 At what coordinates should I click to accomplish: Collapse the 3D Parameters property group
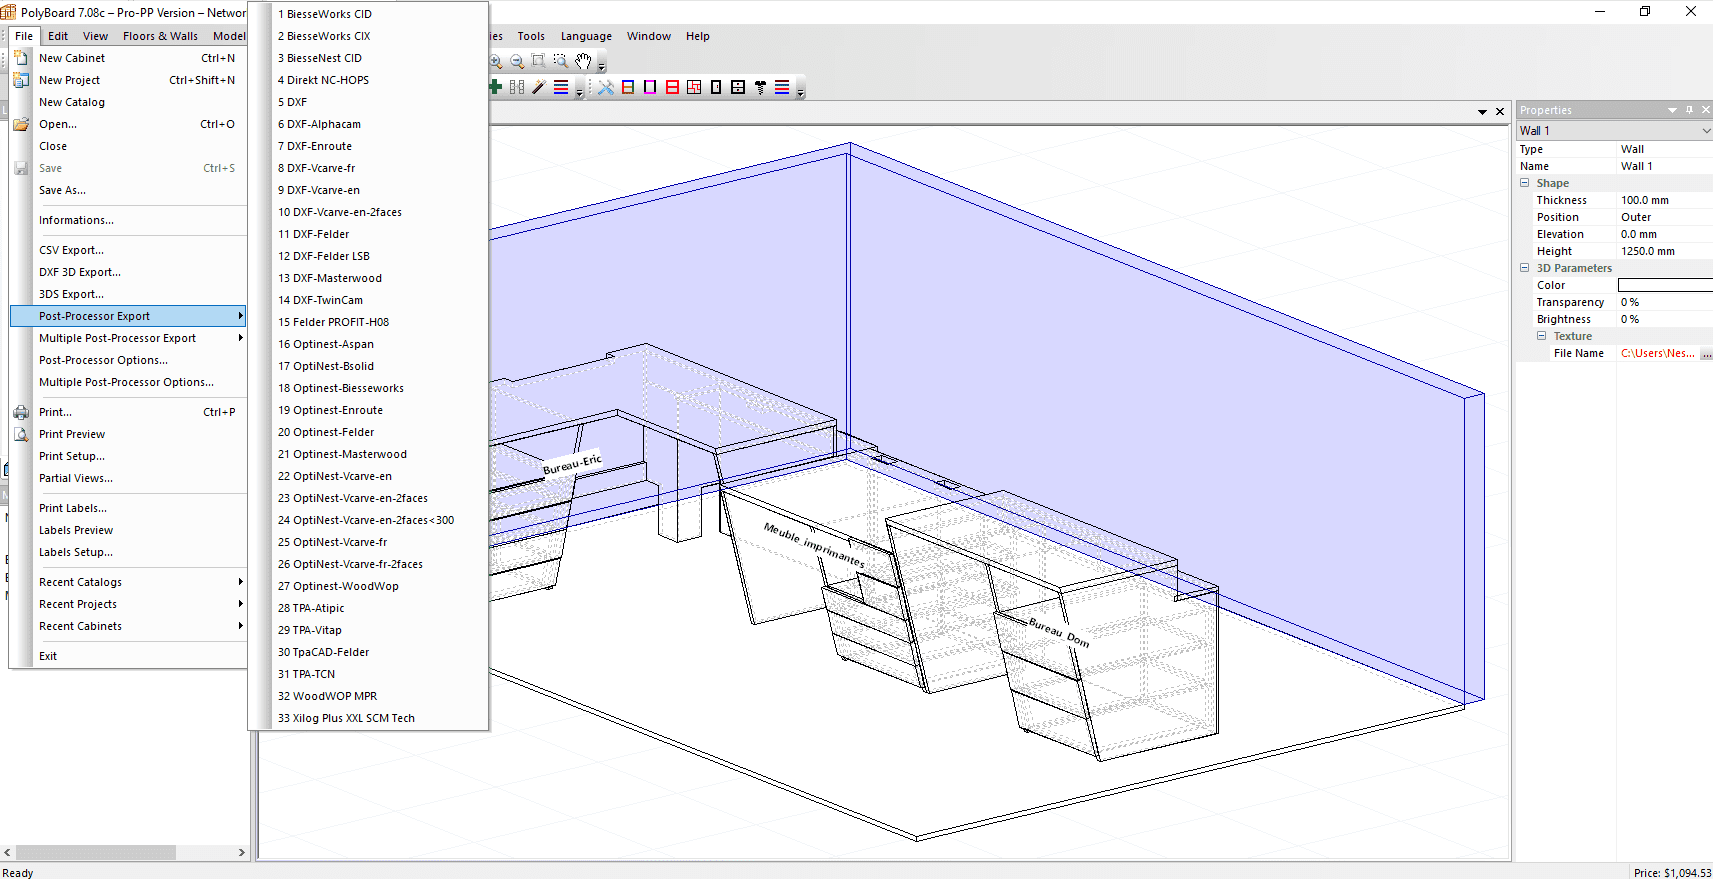pyautogui.click(x=1525, y=268)
